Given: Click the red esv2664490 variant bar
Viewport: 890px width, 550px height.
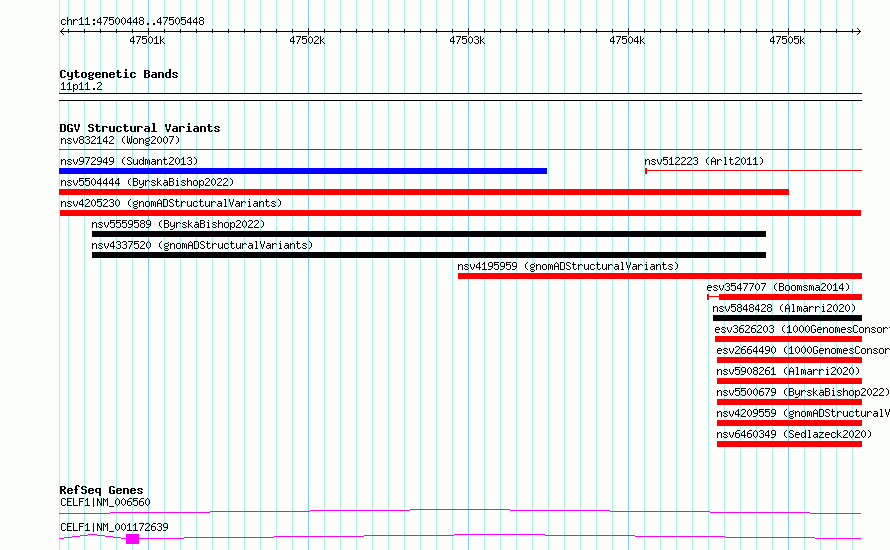Looking at the screenshot, I should click(789, 360).
